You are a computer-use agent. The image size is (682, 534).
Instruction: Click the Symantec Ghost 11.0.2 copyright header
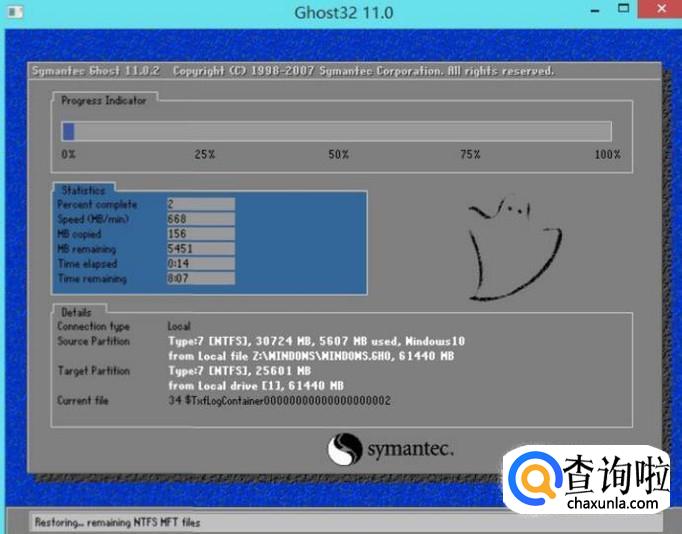coord(293,71)
